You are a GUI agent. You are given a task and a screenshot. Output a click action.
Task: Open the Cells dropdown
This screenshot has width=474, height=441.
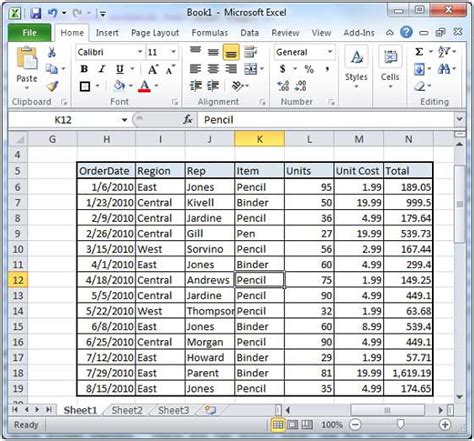pos(390,68)
